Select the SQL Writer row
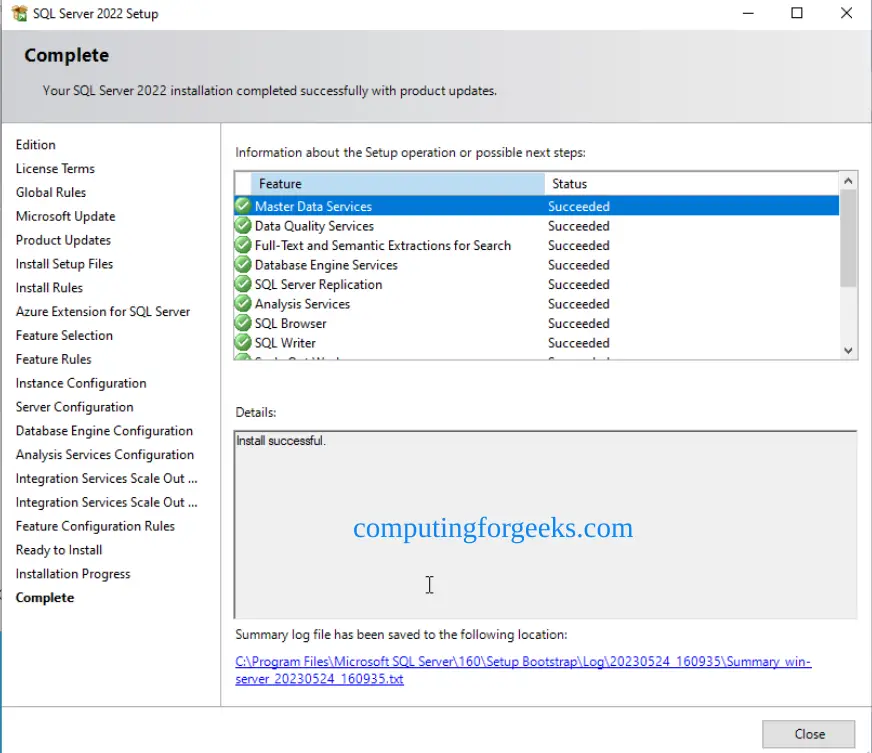 pyautogui.click(x=537, y=343)
